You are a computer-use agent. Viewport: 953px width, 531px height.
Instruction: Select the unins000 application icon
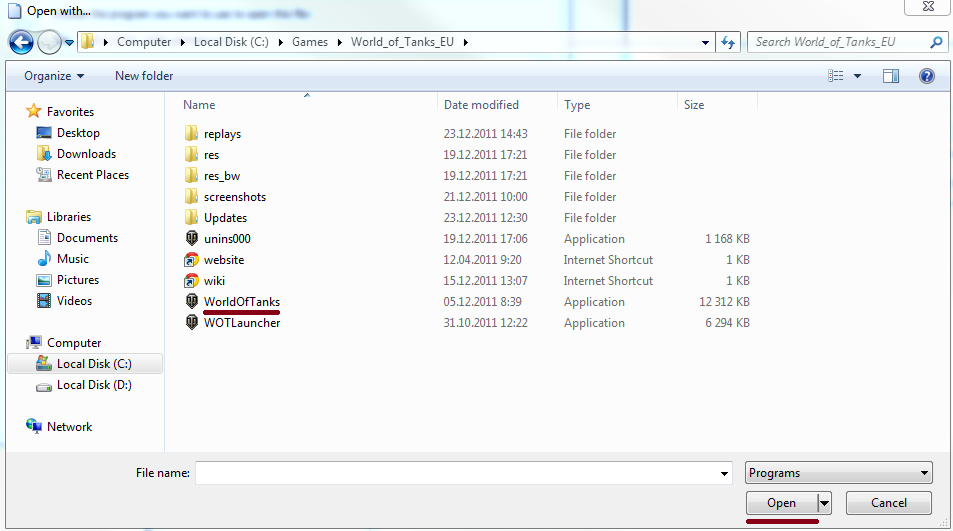pyautogui.click(x=191, y=238)
